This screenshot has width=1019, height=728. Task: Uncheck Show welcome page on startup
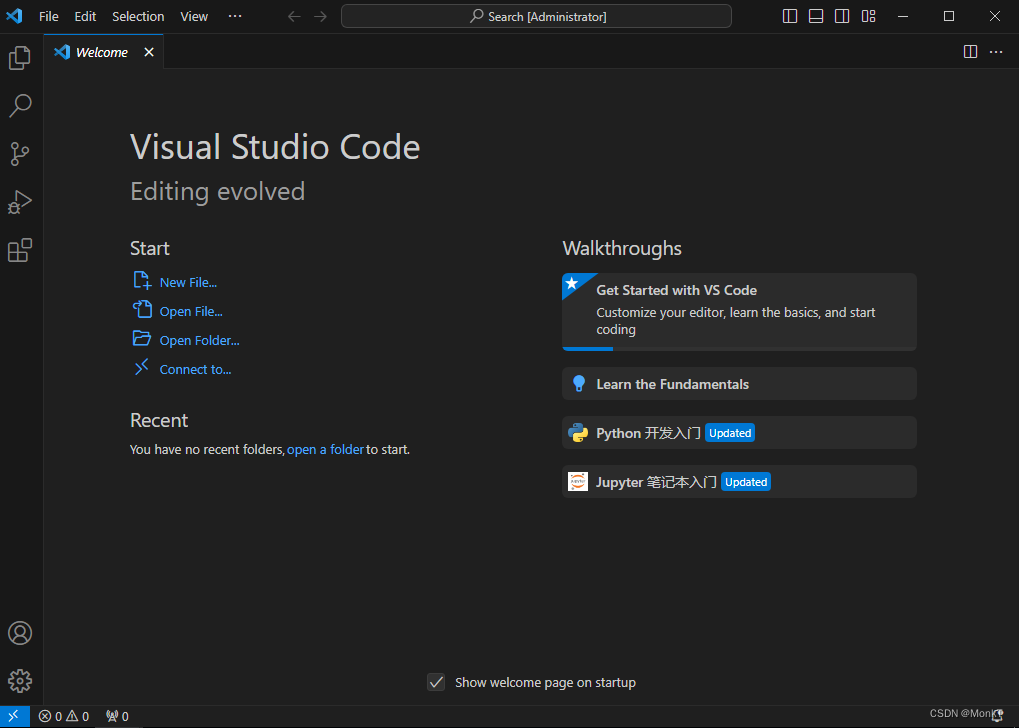(x=436, y=681)
